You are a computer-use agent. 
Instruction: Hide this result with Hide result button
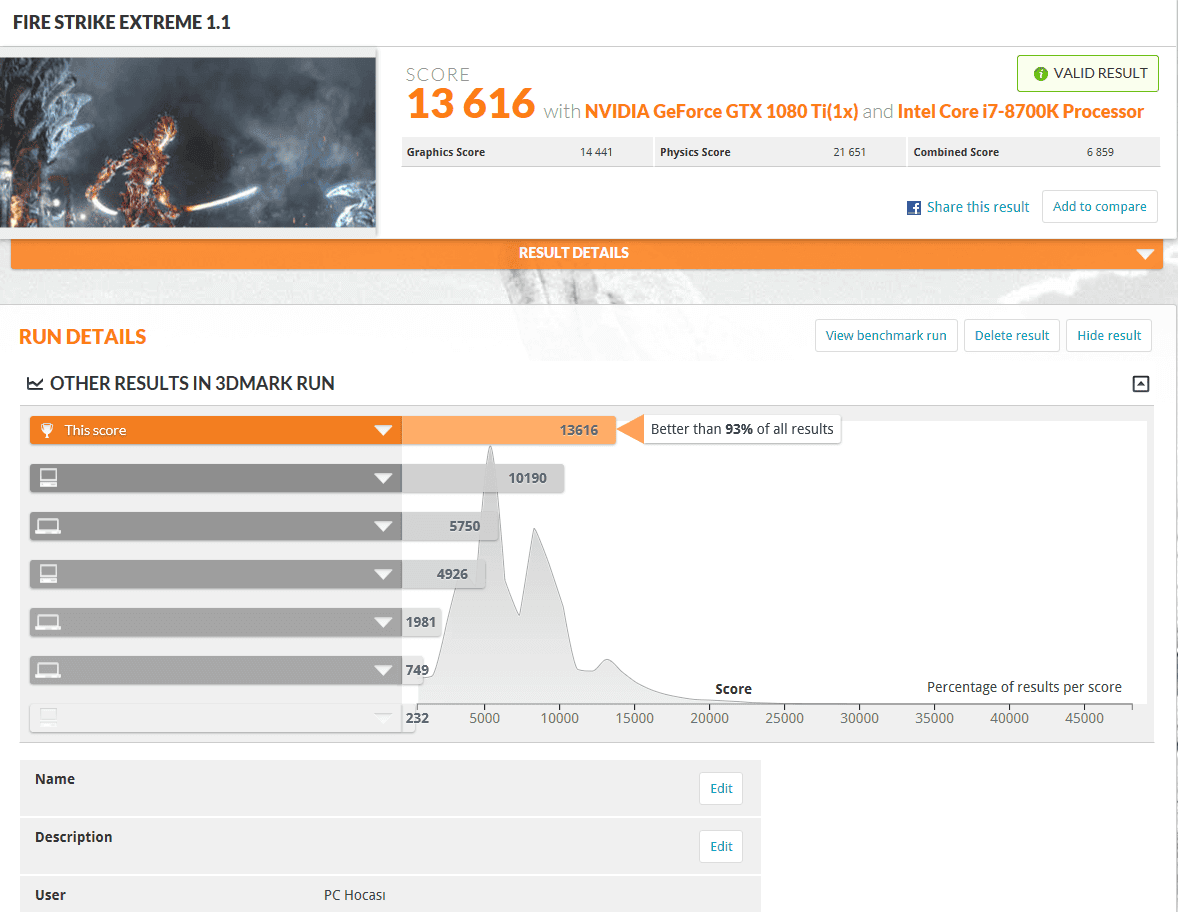[1108, 336]
